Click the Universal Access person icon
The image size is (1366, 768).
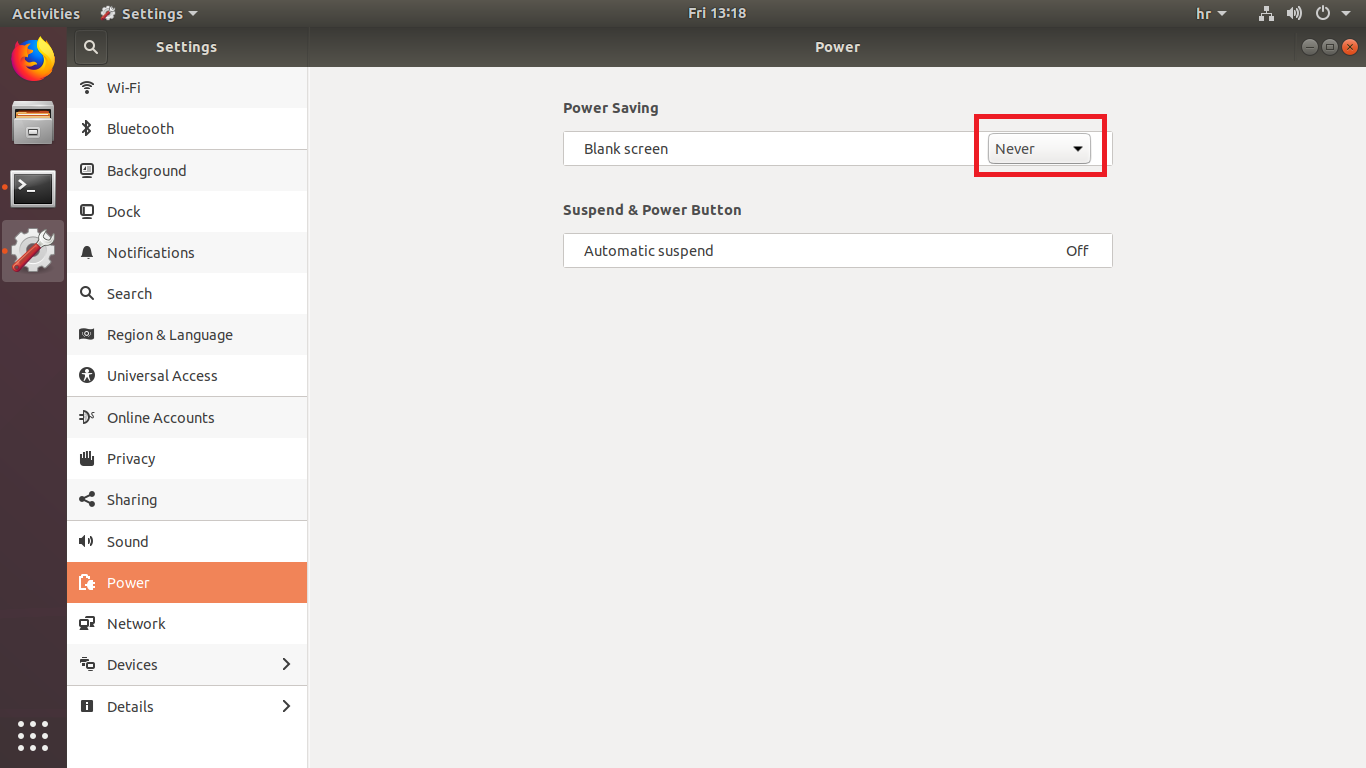click(x=87, y=376)
